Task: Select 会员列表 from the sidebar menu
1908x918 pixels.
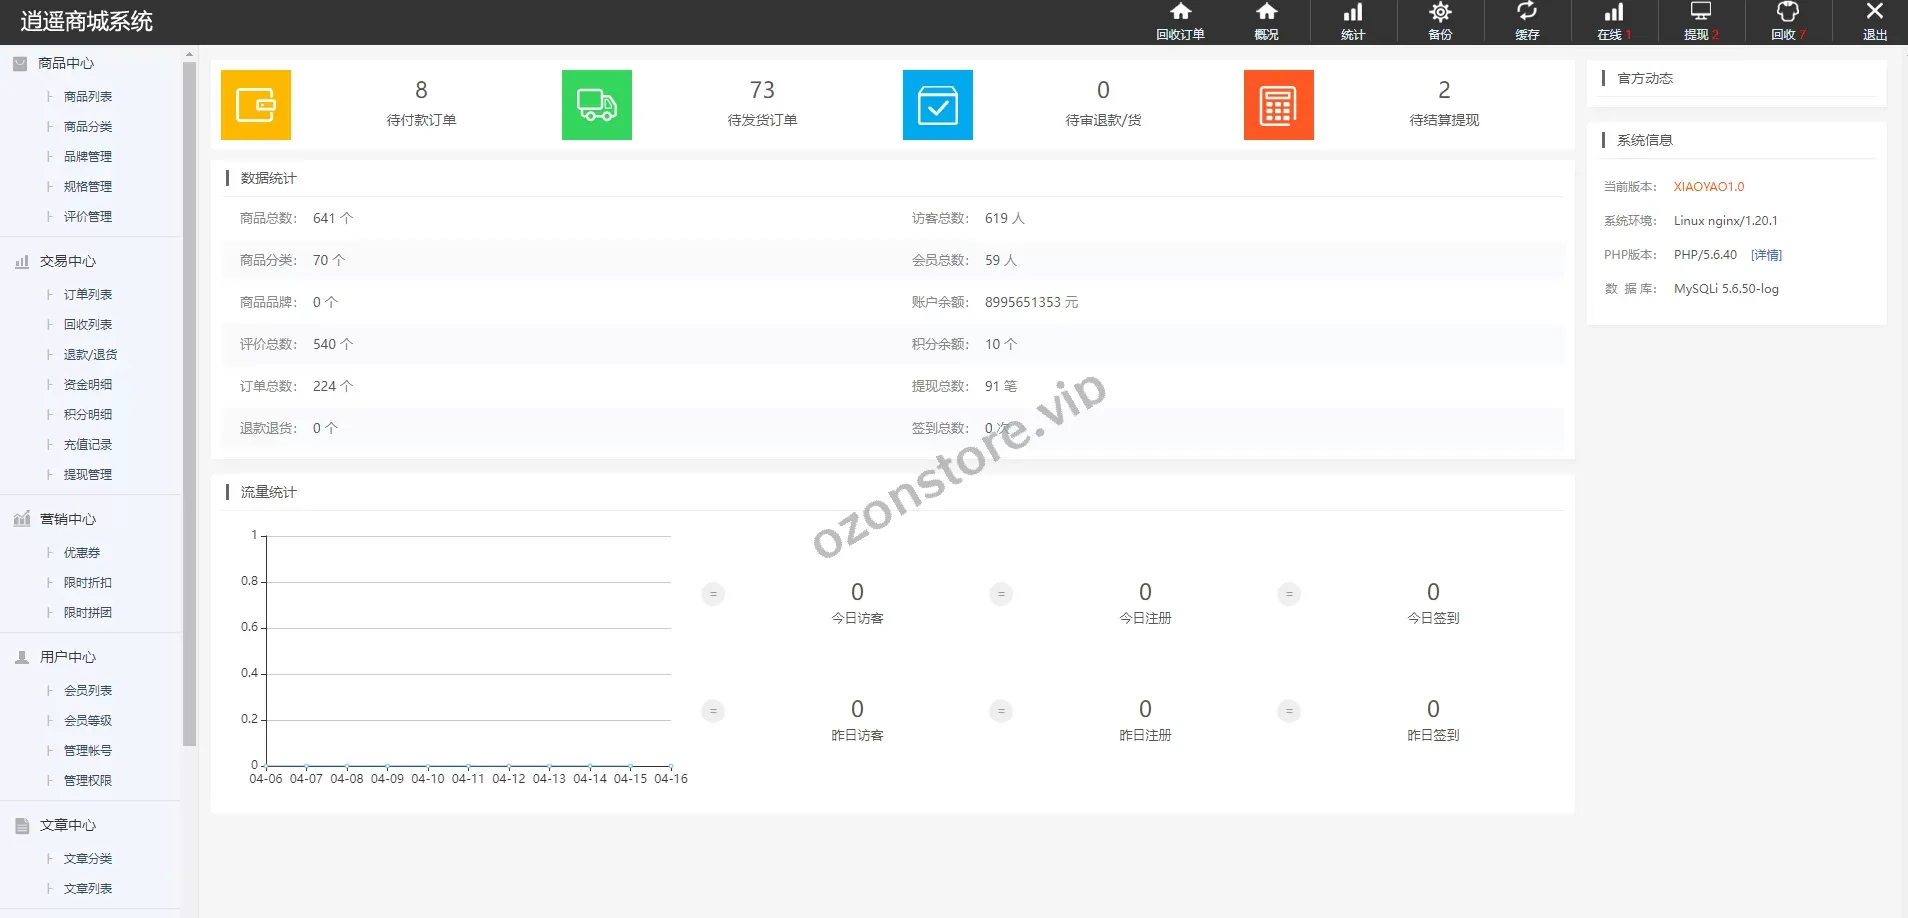Action: click(x=88, y=691)
